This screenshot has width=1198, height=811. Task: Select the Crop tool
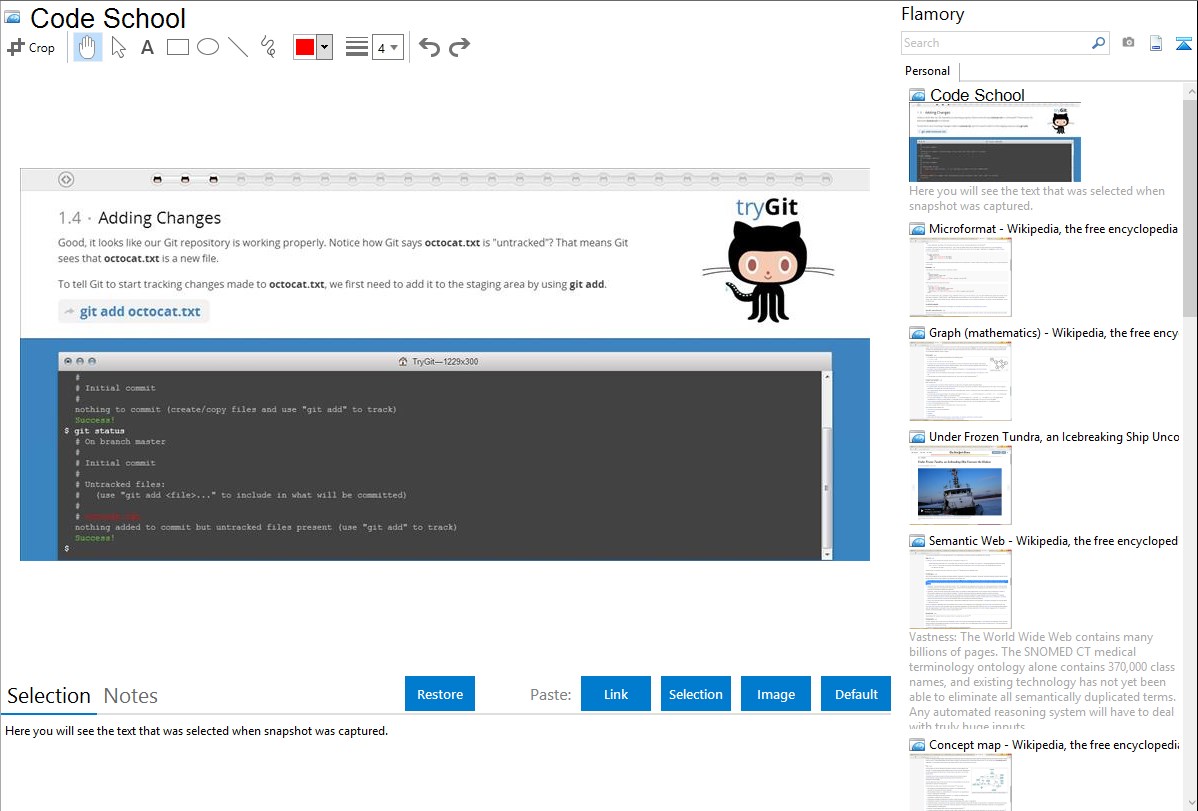(31, 47)
